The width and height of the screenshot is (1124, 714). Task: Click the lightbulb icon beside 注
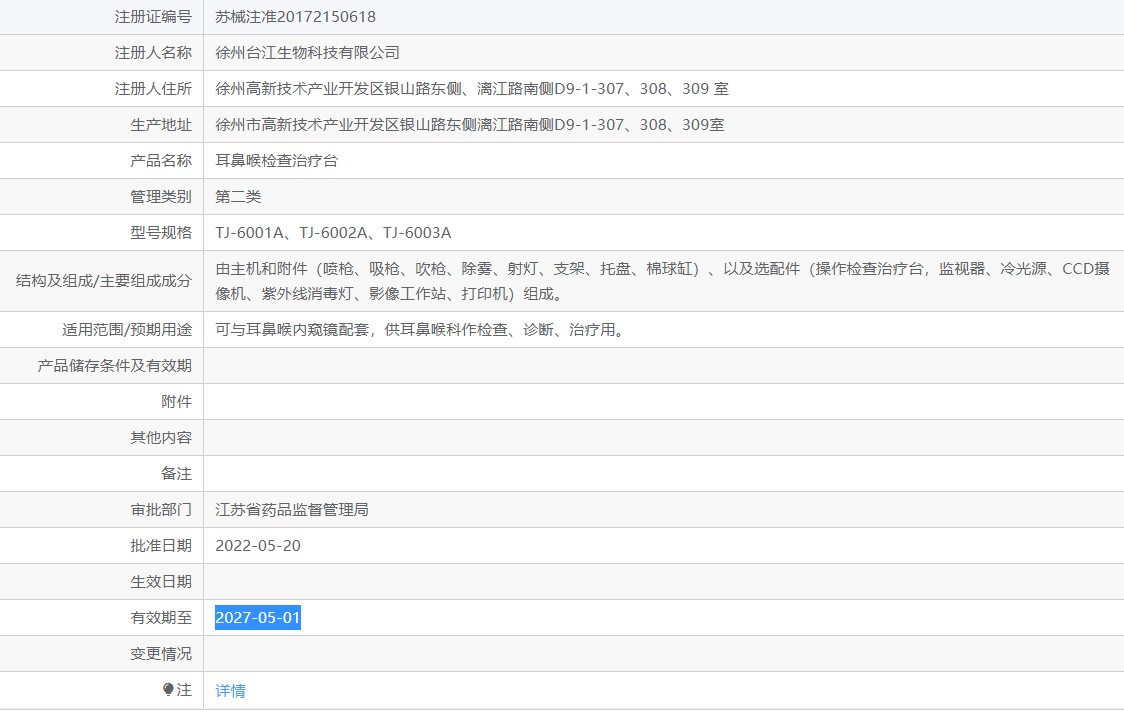click(168, 689)
